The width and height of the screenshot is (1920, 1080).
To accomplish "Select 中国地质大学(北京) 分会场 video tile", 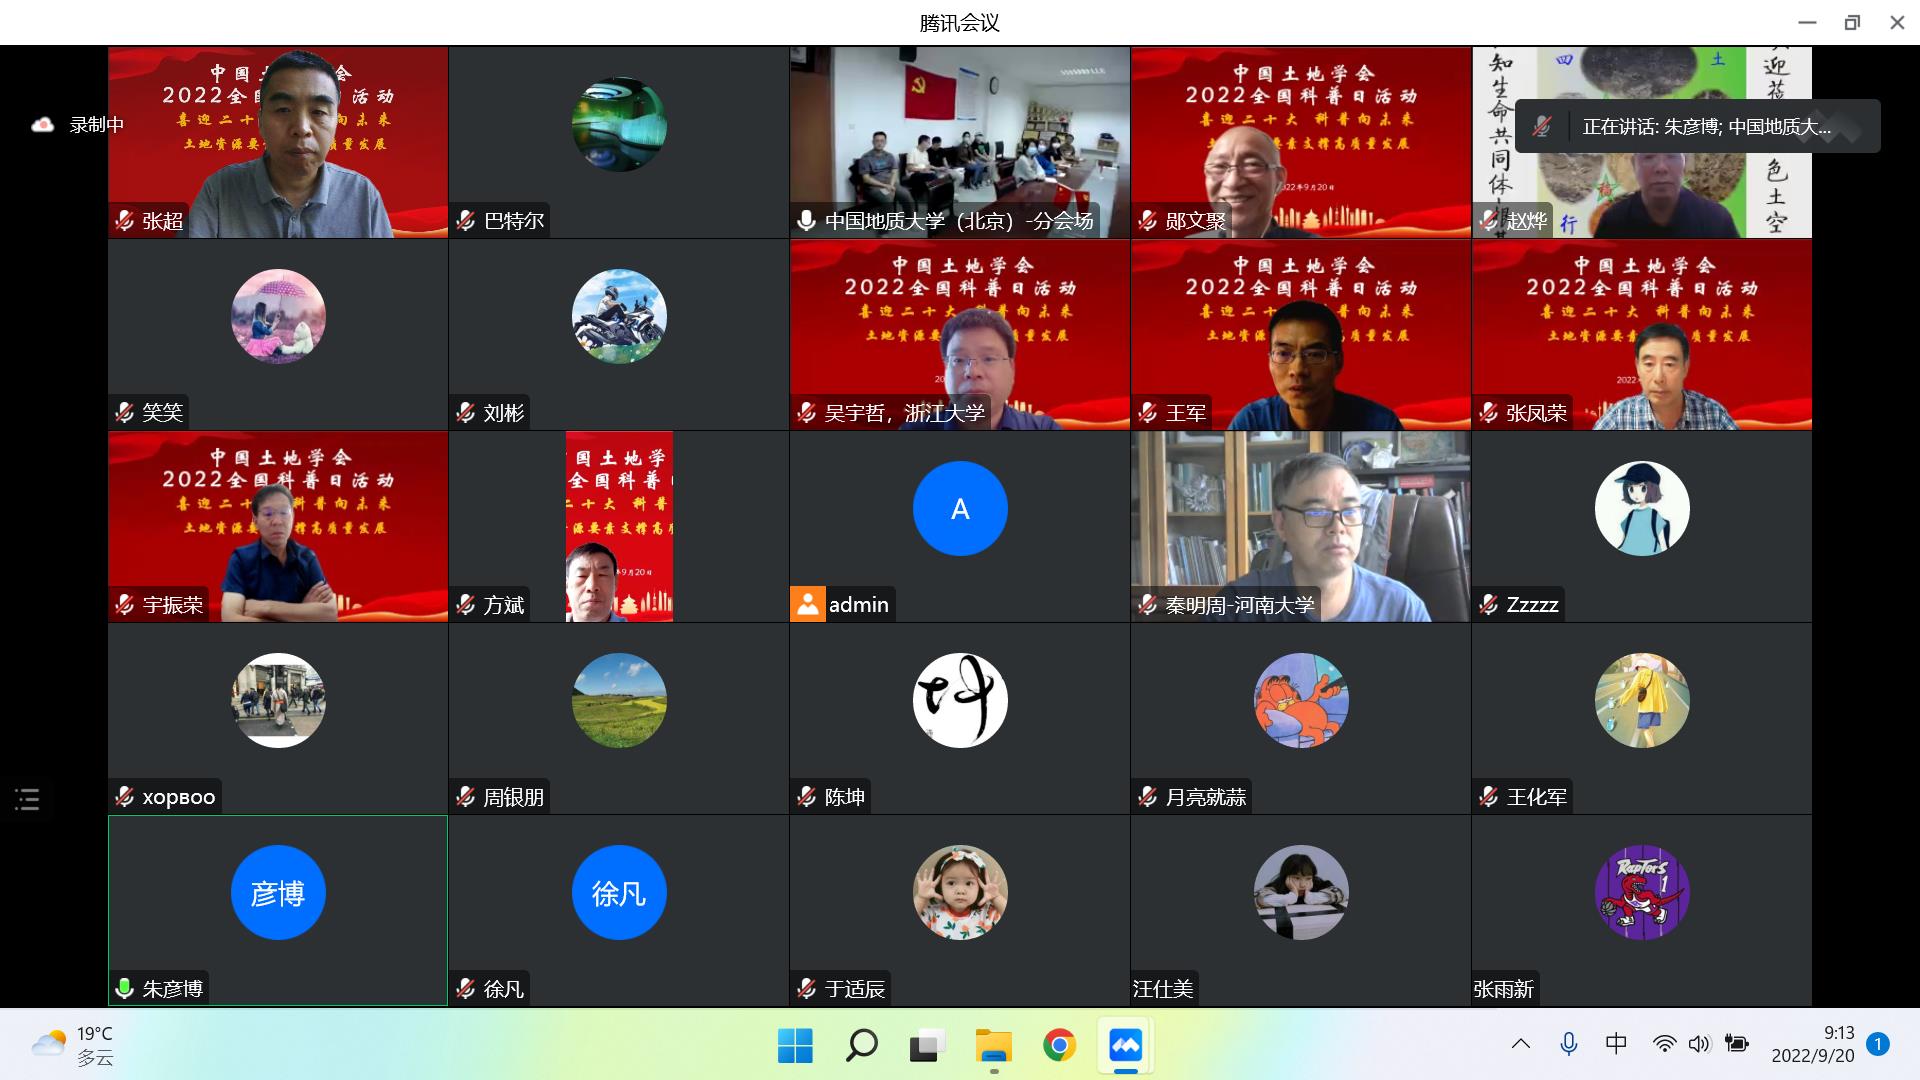I will (x=960, y=142).
